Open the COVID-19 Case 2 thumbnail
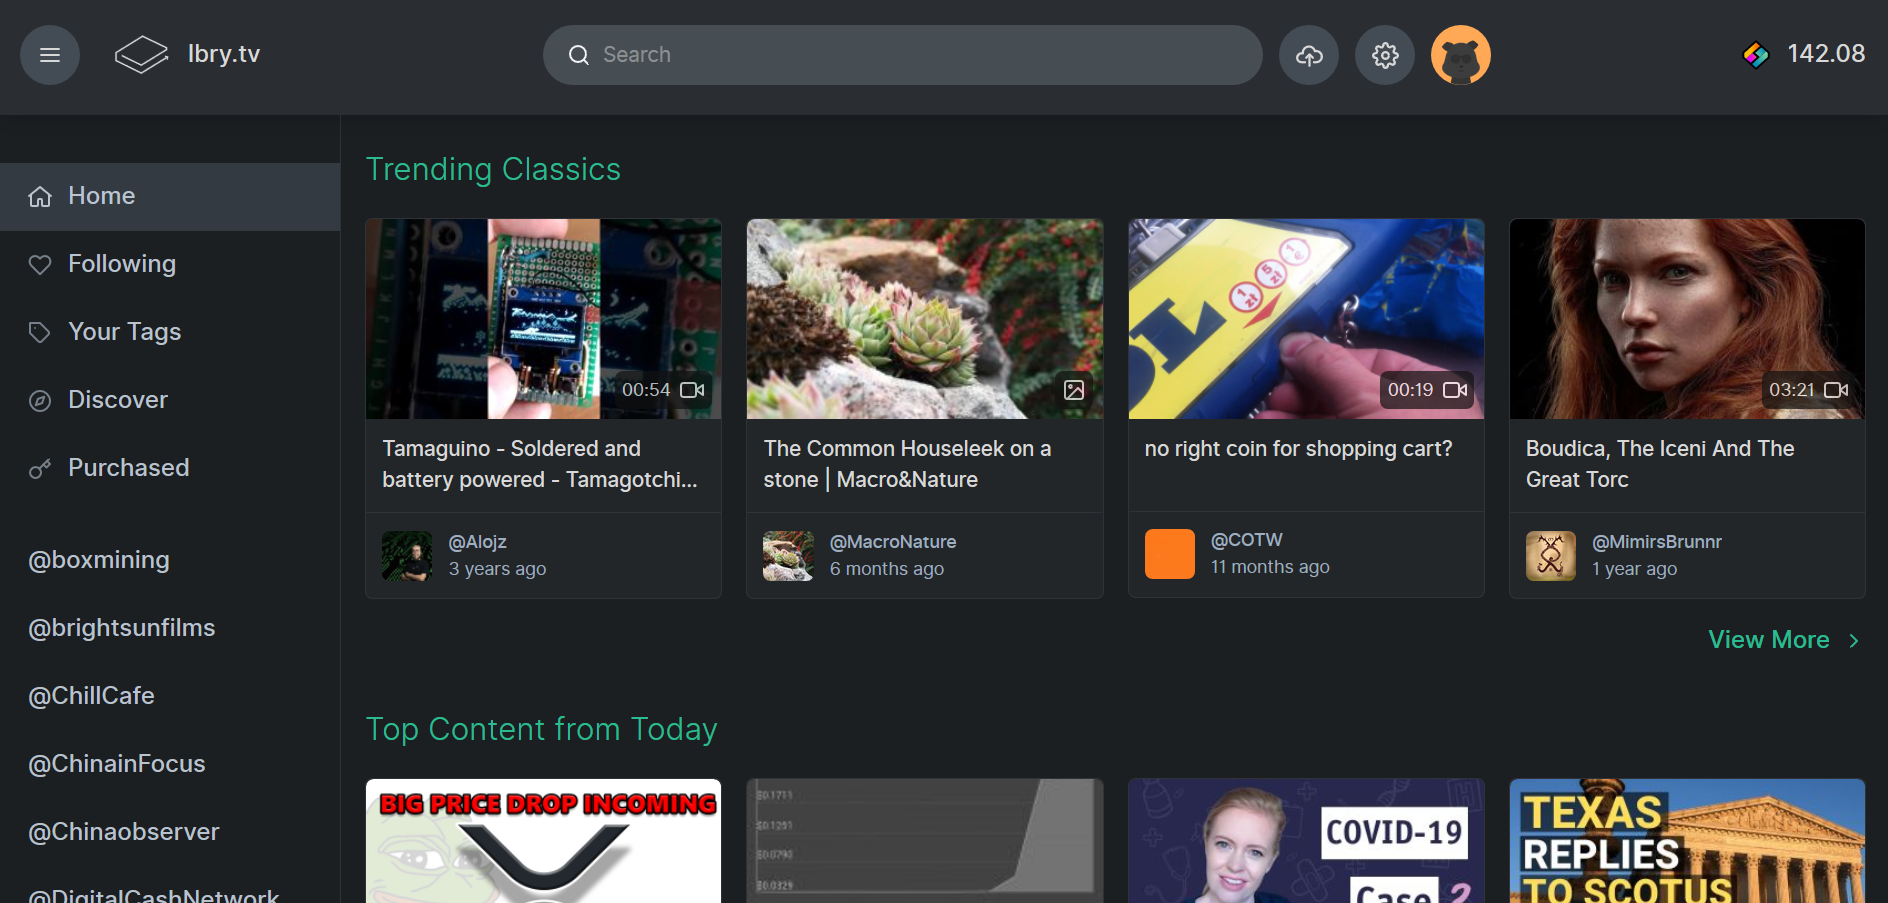Image resolution: width=1888 pixels, height=903 pixels. click(1306, 841)
